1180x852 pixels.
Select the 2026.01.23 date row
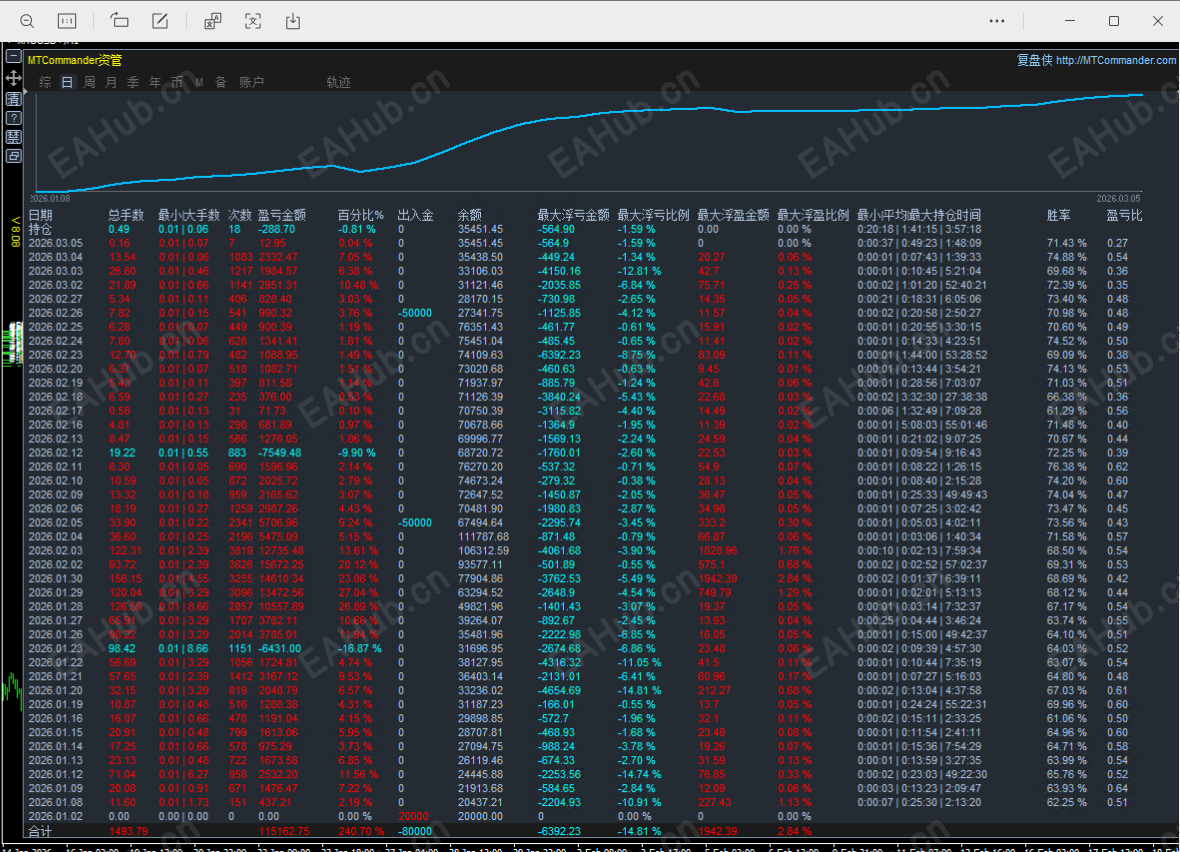coord(56,648)
